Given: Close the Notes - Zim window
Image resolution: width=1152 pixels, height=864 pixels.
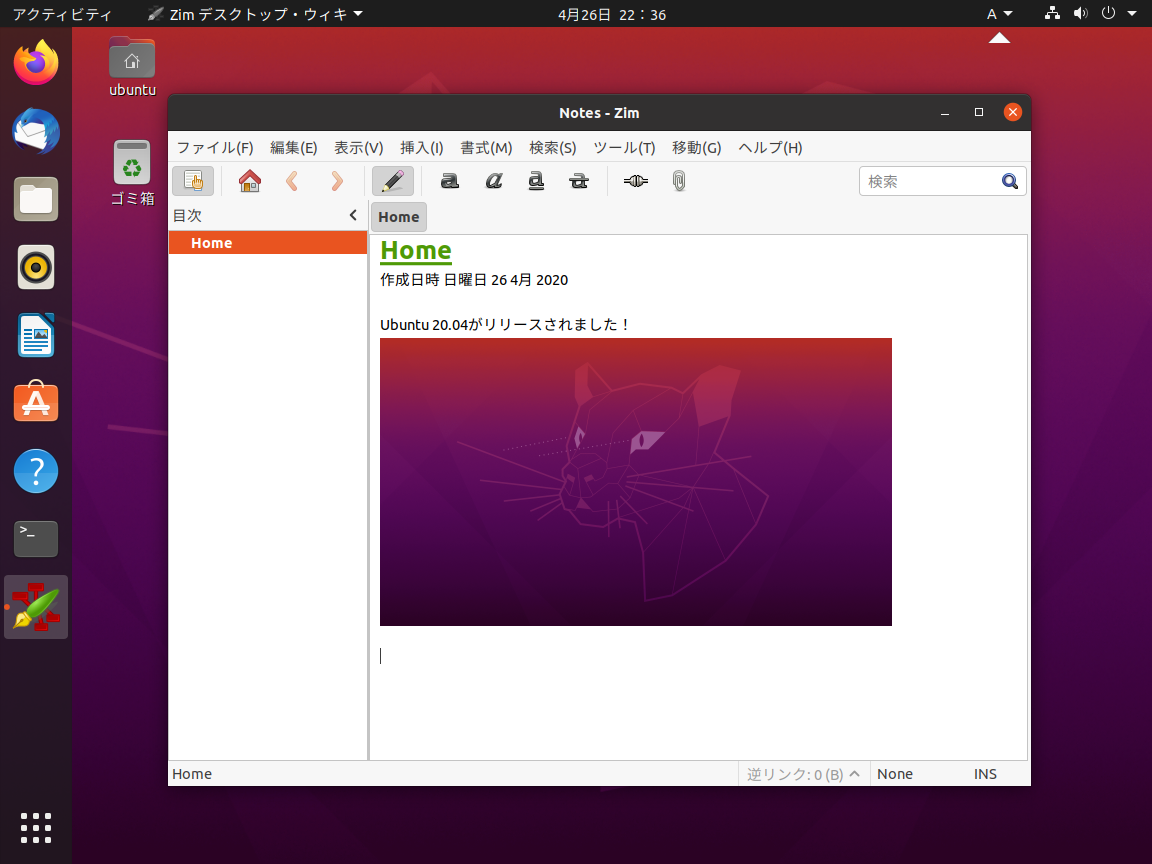Looking at the screenshot, I should coord(1012,112).
